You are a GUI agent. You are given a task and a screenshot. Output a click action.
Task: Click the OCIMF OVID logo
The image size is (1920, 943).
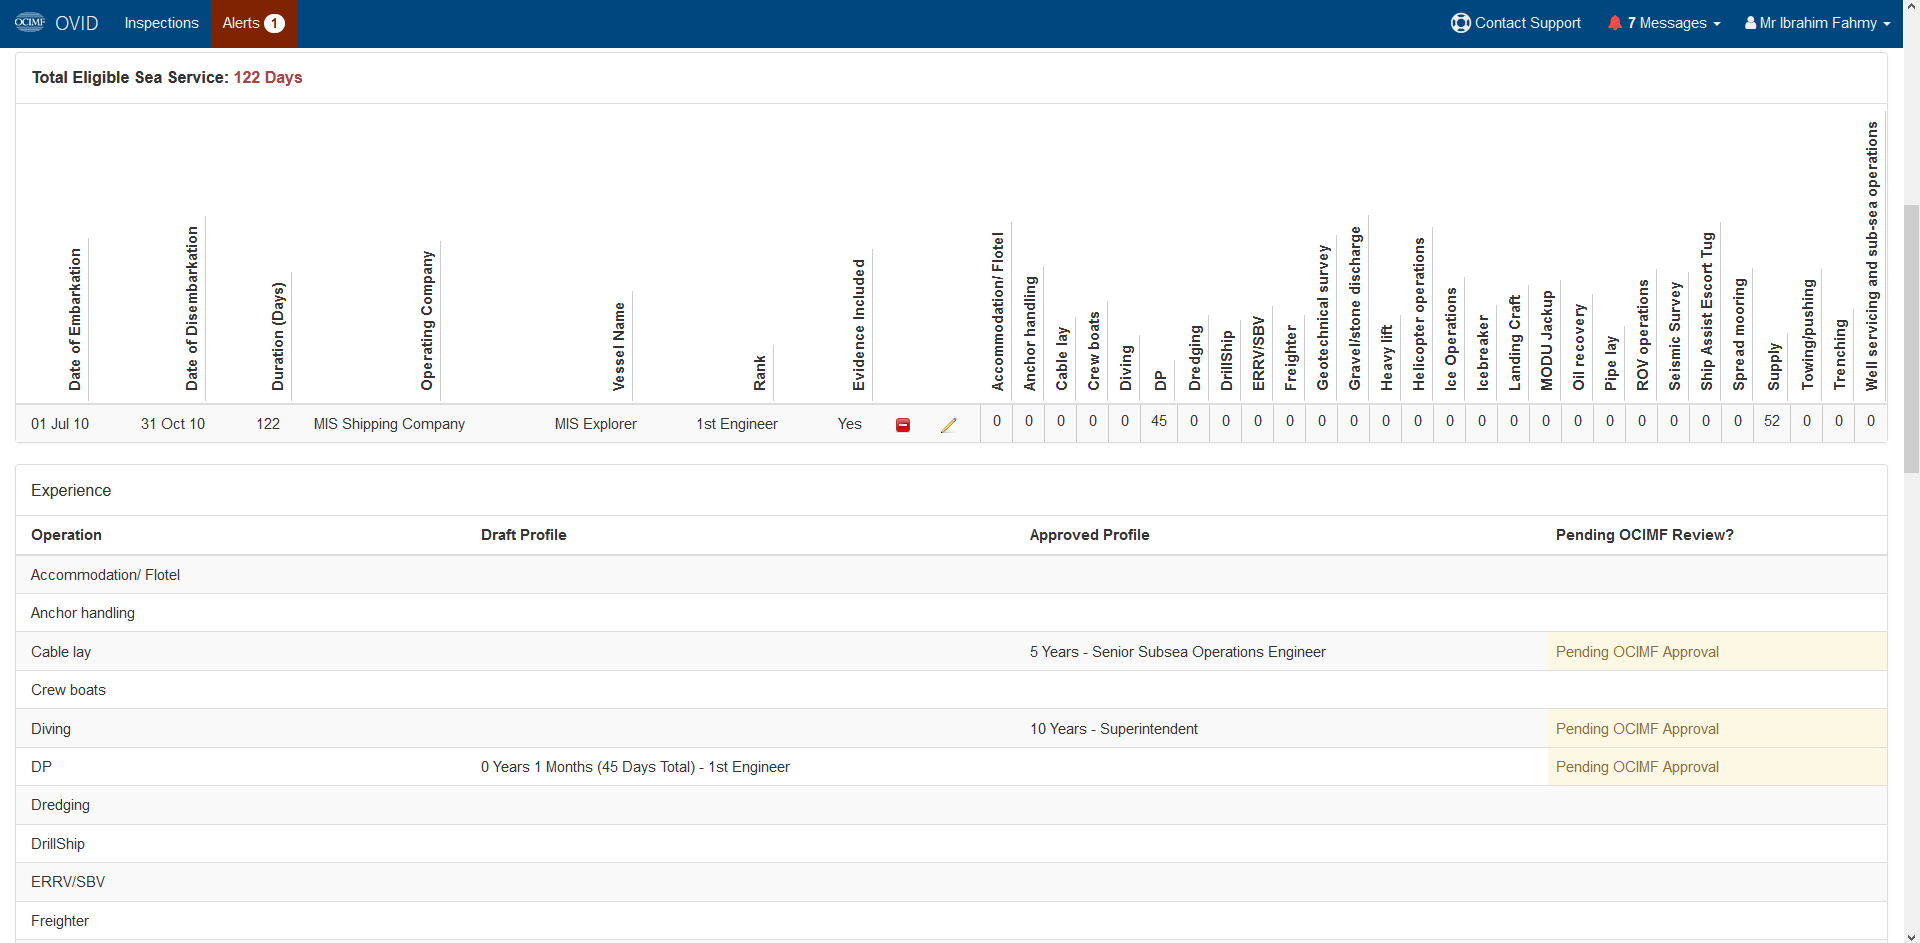click(x=30, y=22)
